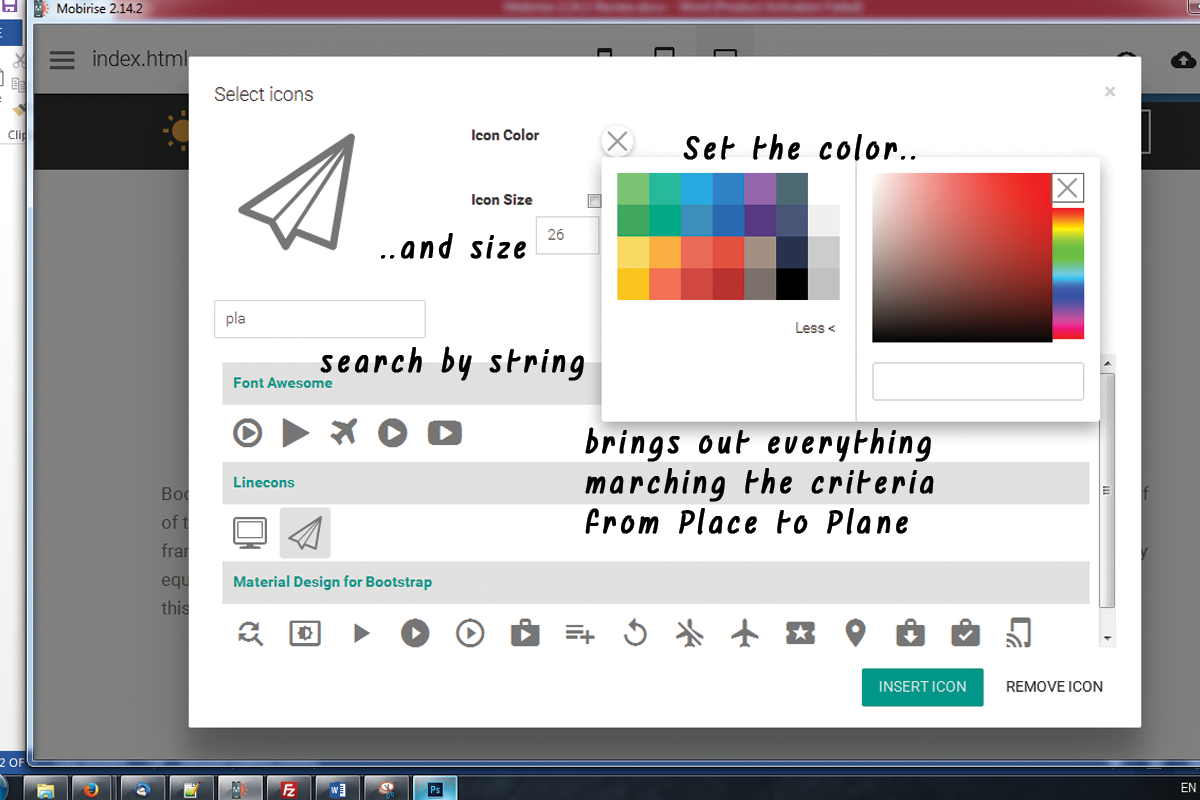This screenshot has height=800, width=1200.
Task: Choose the monitor display icon in Linecons
Action: tap(250, 533)
